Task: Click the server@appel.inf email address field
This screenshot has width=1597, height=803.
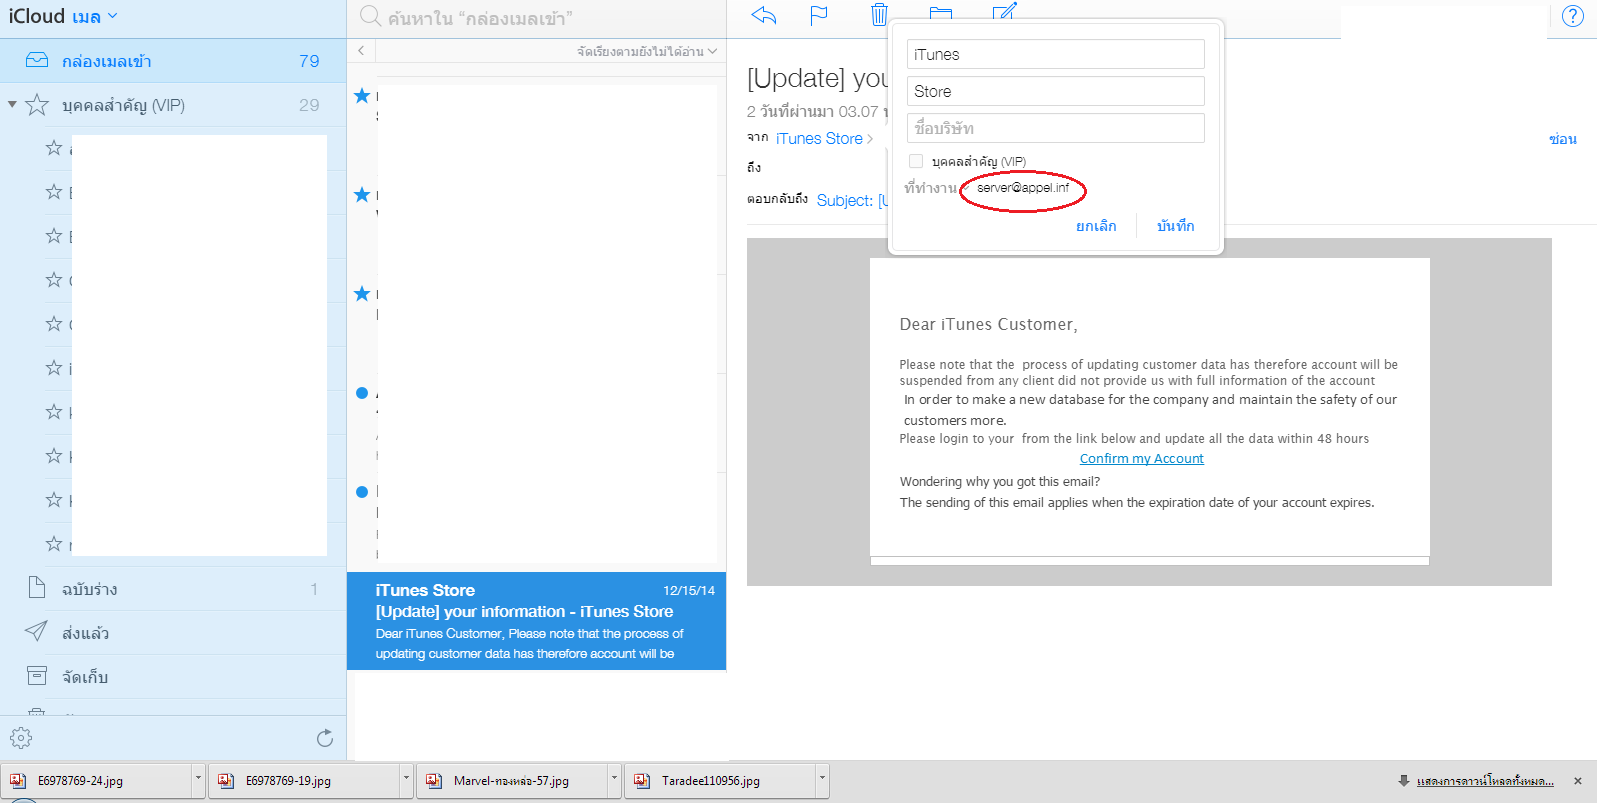Action: (x=1023, y=187)
